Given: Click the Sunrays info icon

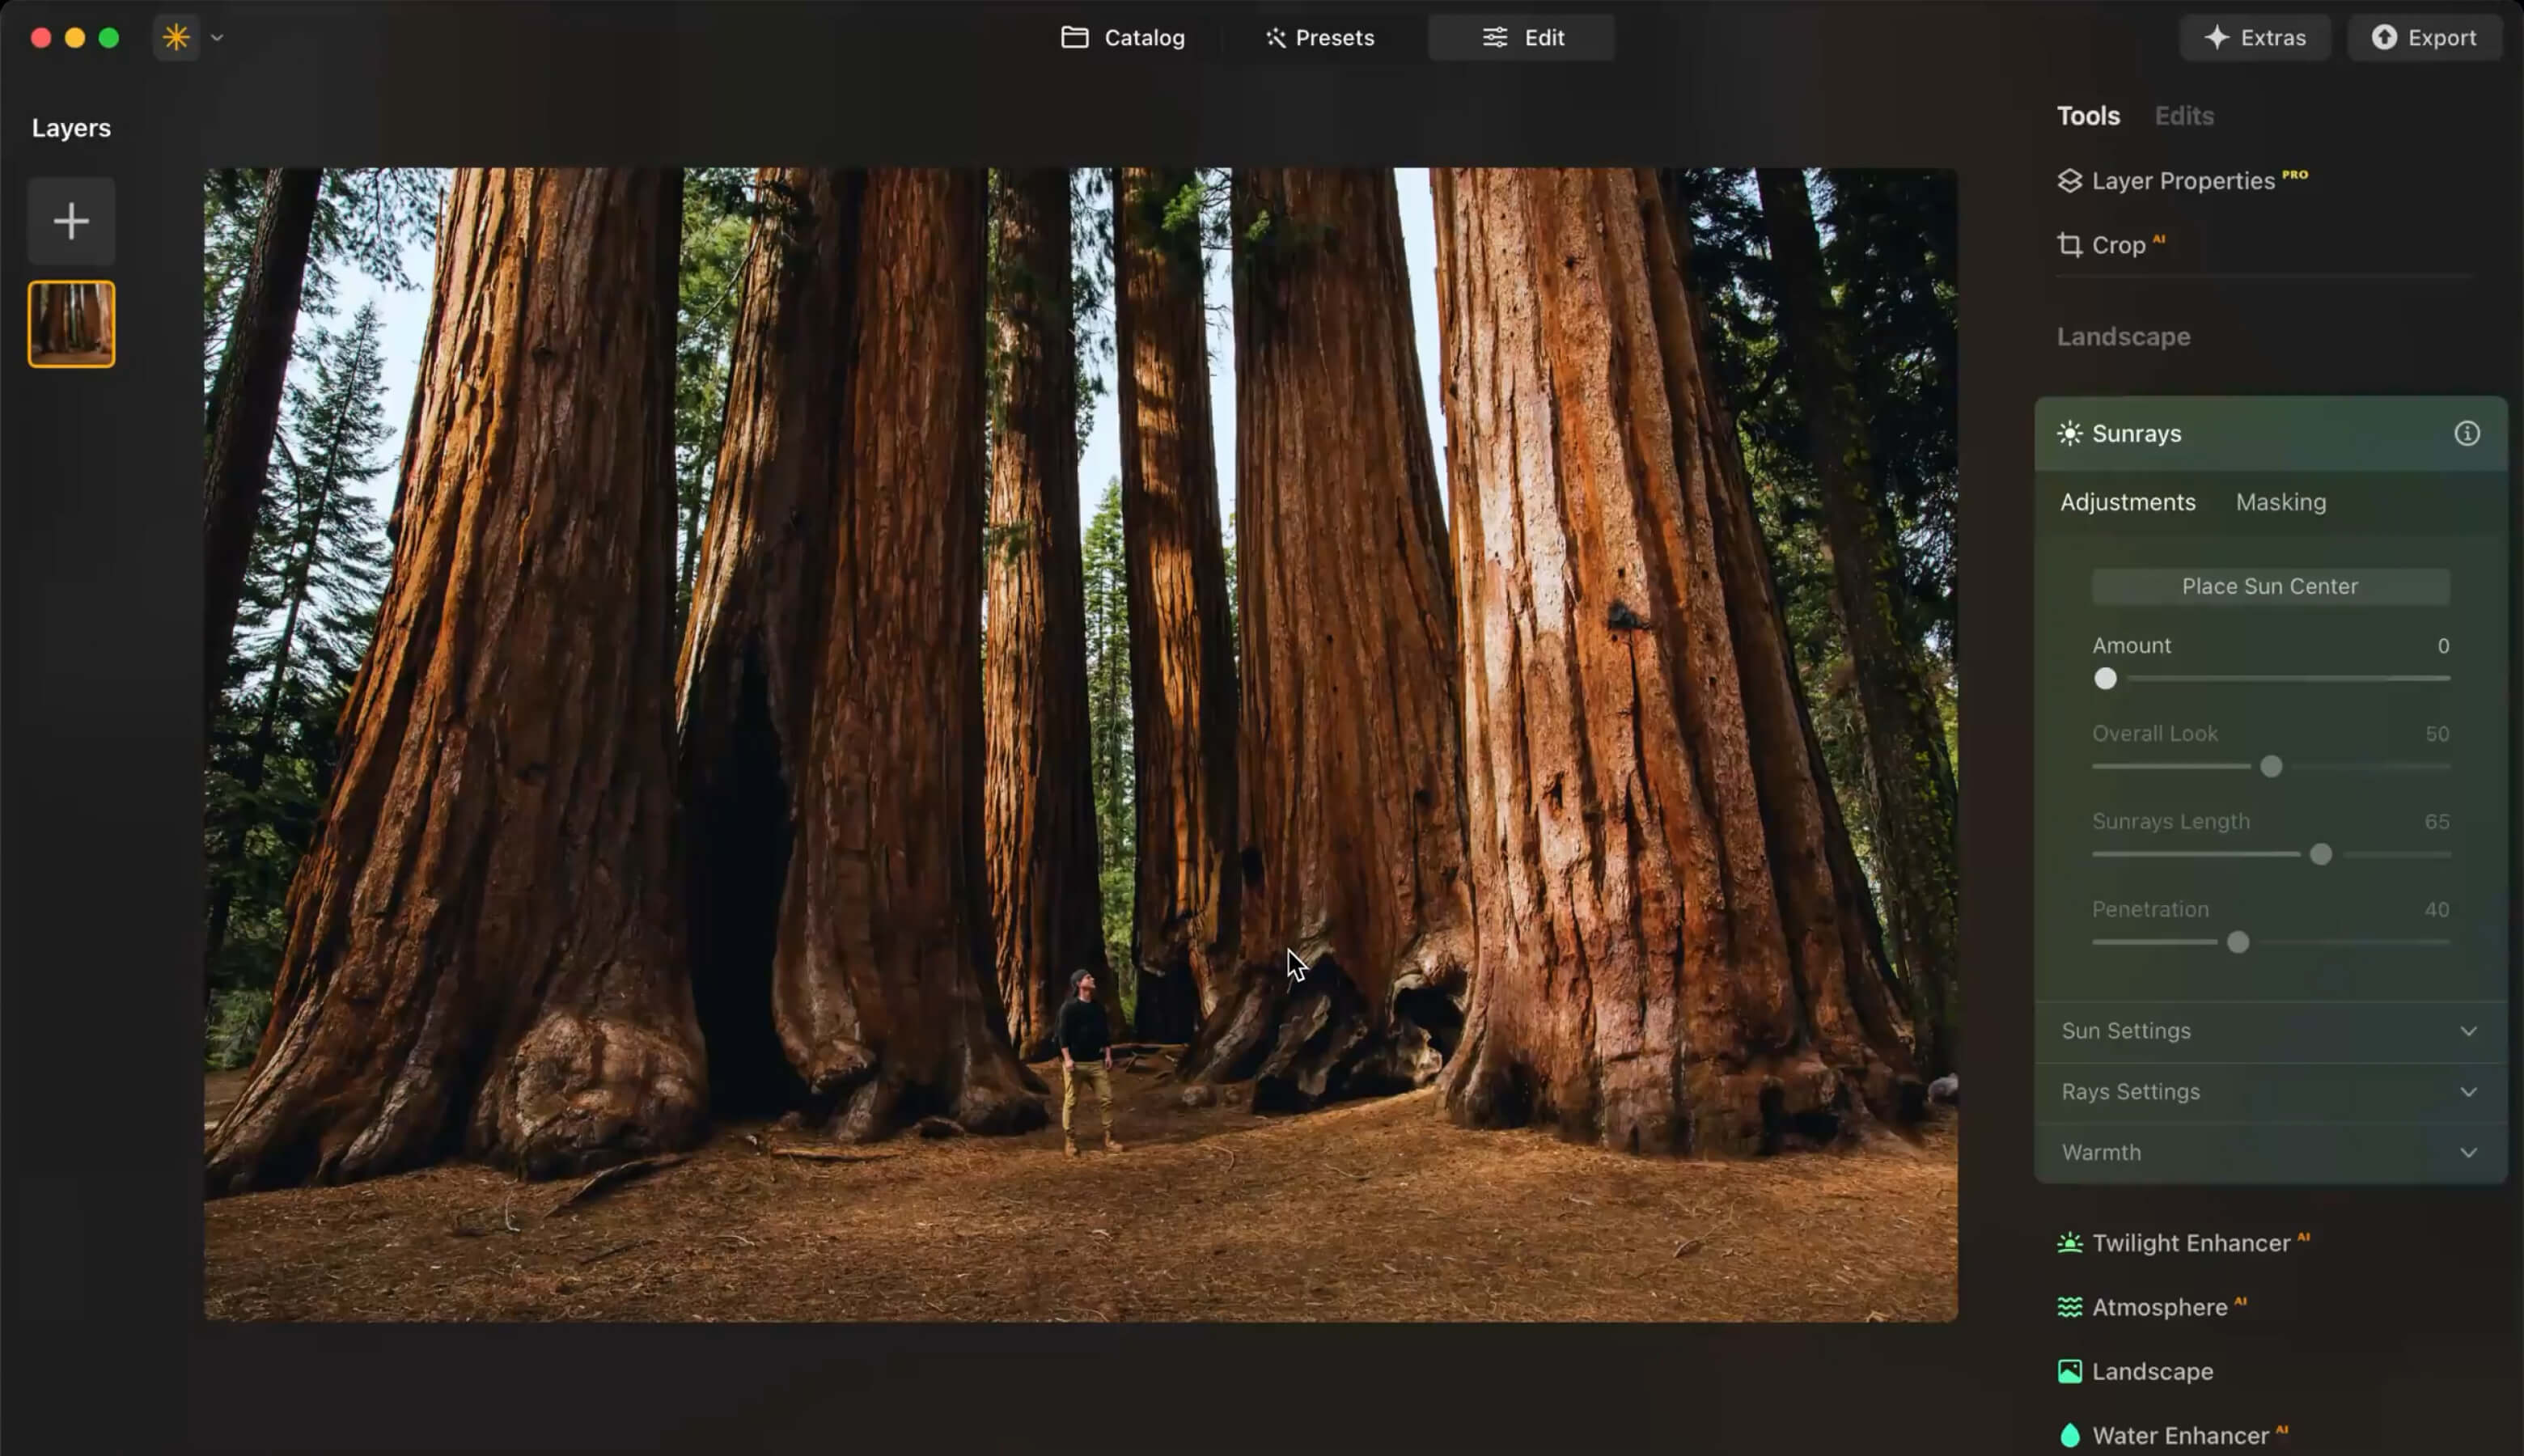Looking at the screenshot, I should click(2466, 433).
